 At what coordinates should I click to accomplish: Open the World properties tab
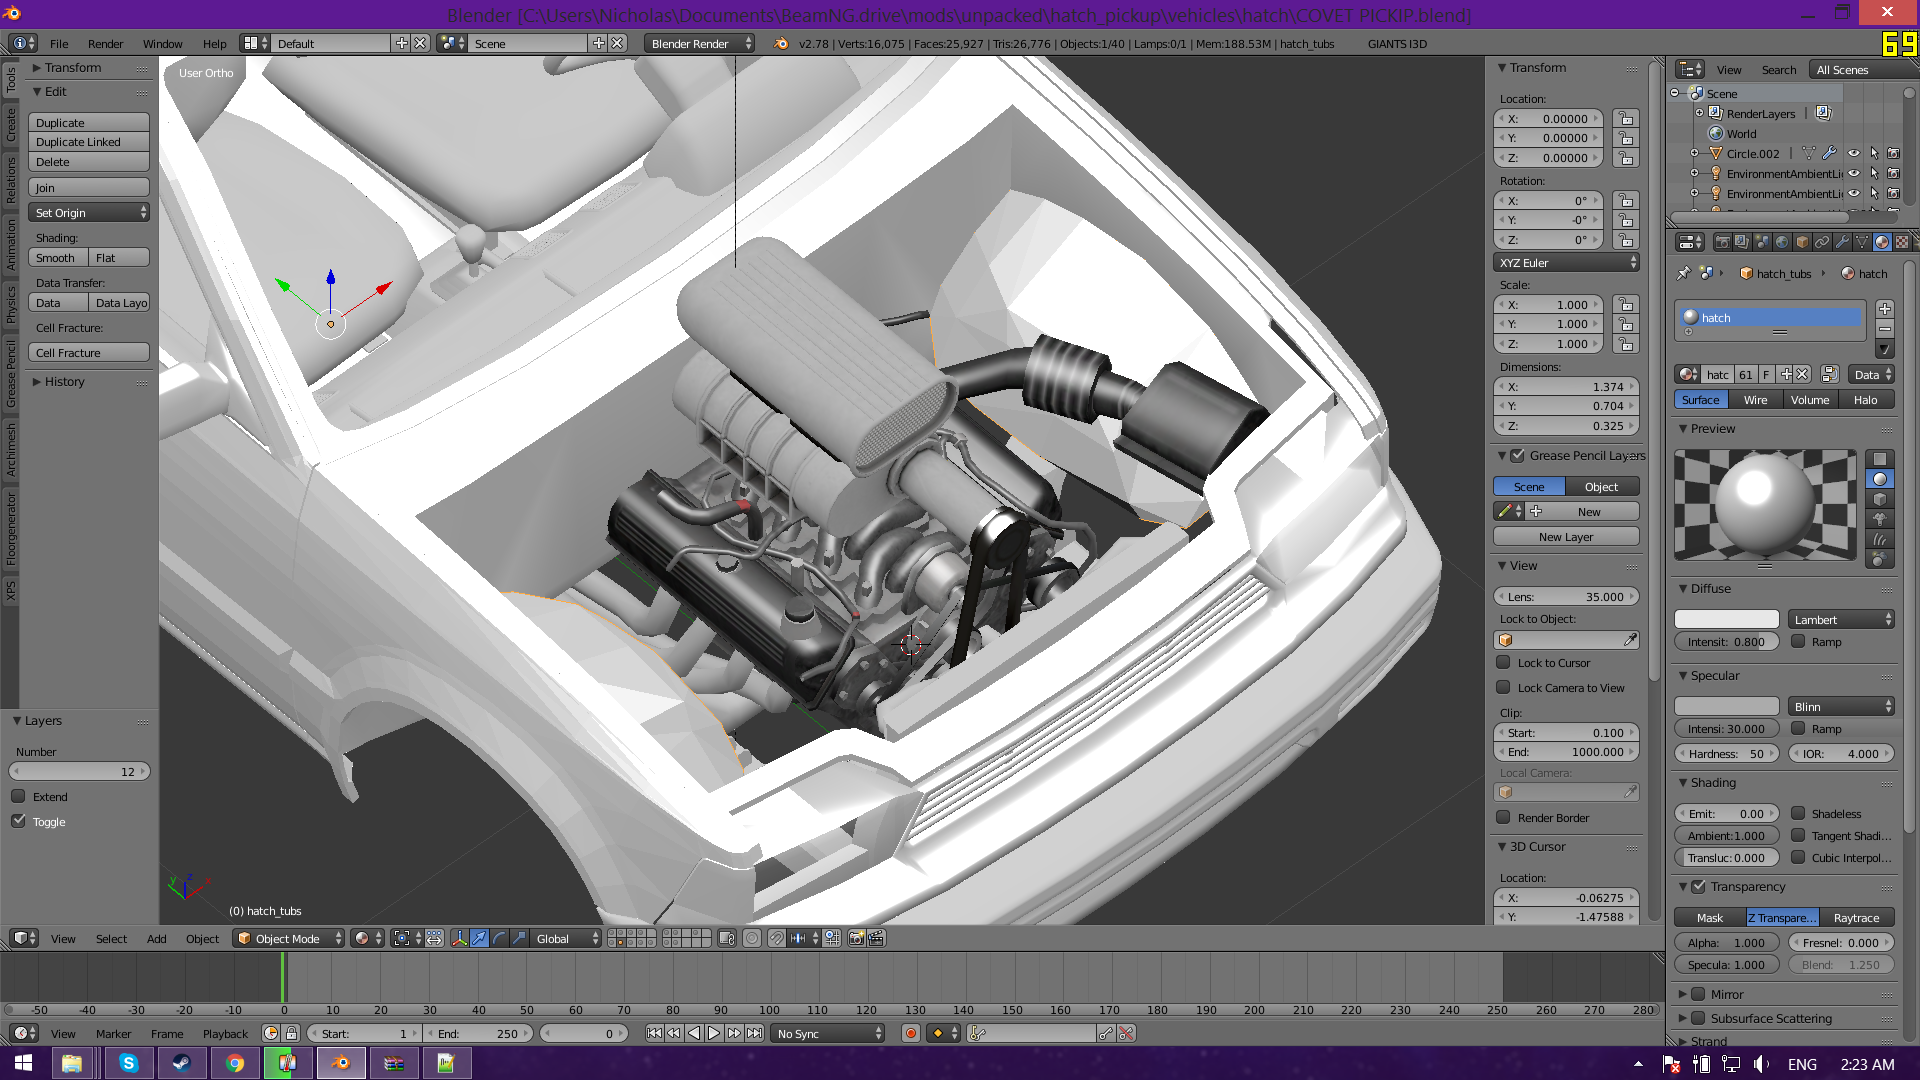coord(1782,242)
